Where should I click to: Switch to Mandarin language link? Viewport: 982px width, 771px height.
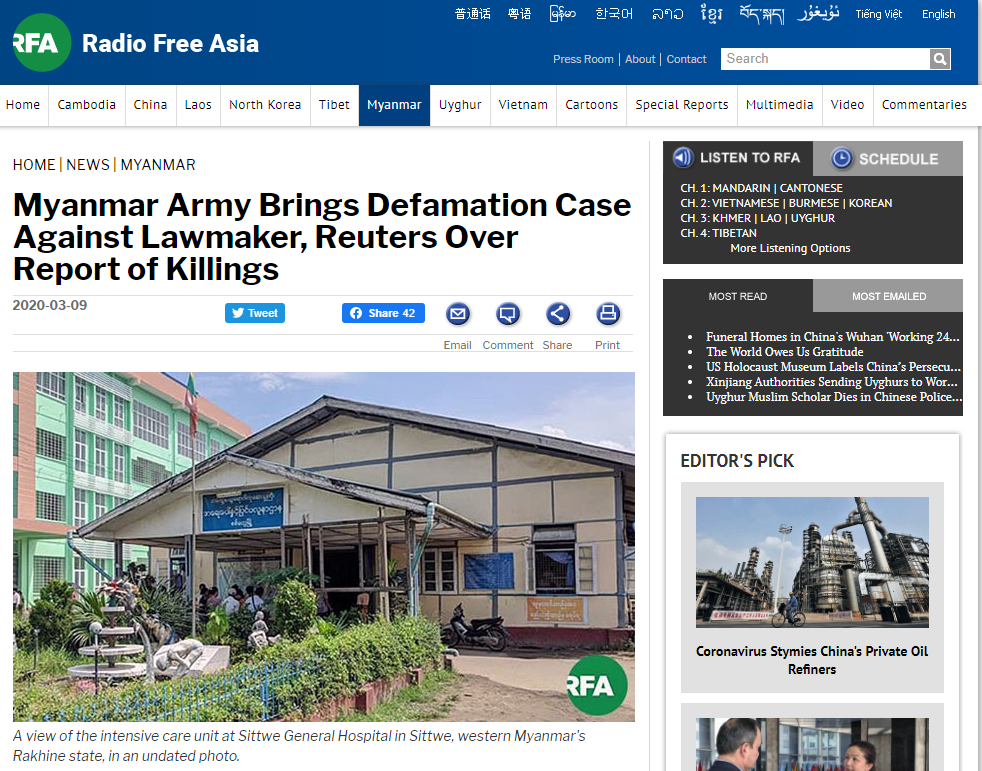[x=472, y=14]
